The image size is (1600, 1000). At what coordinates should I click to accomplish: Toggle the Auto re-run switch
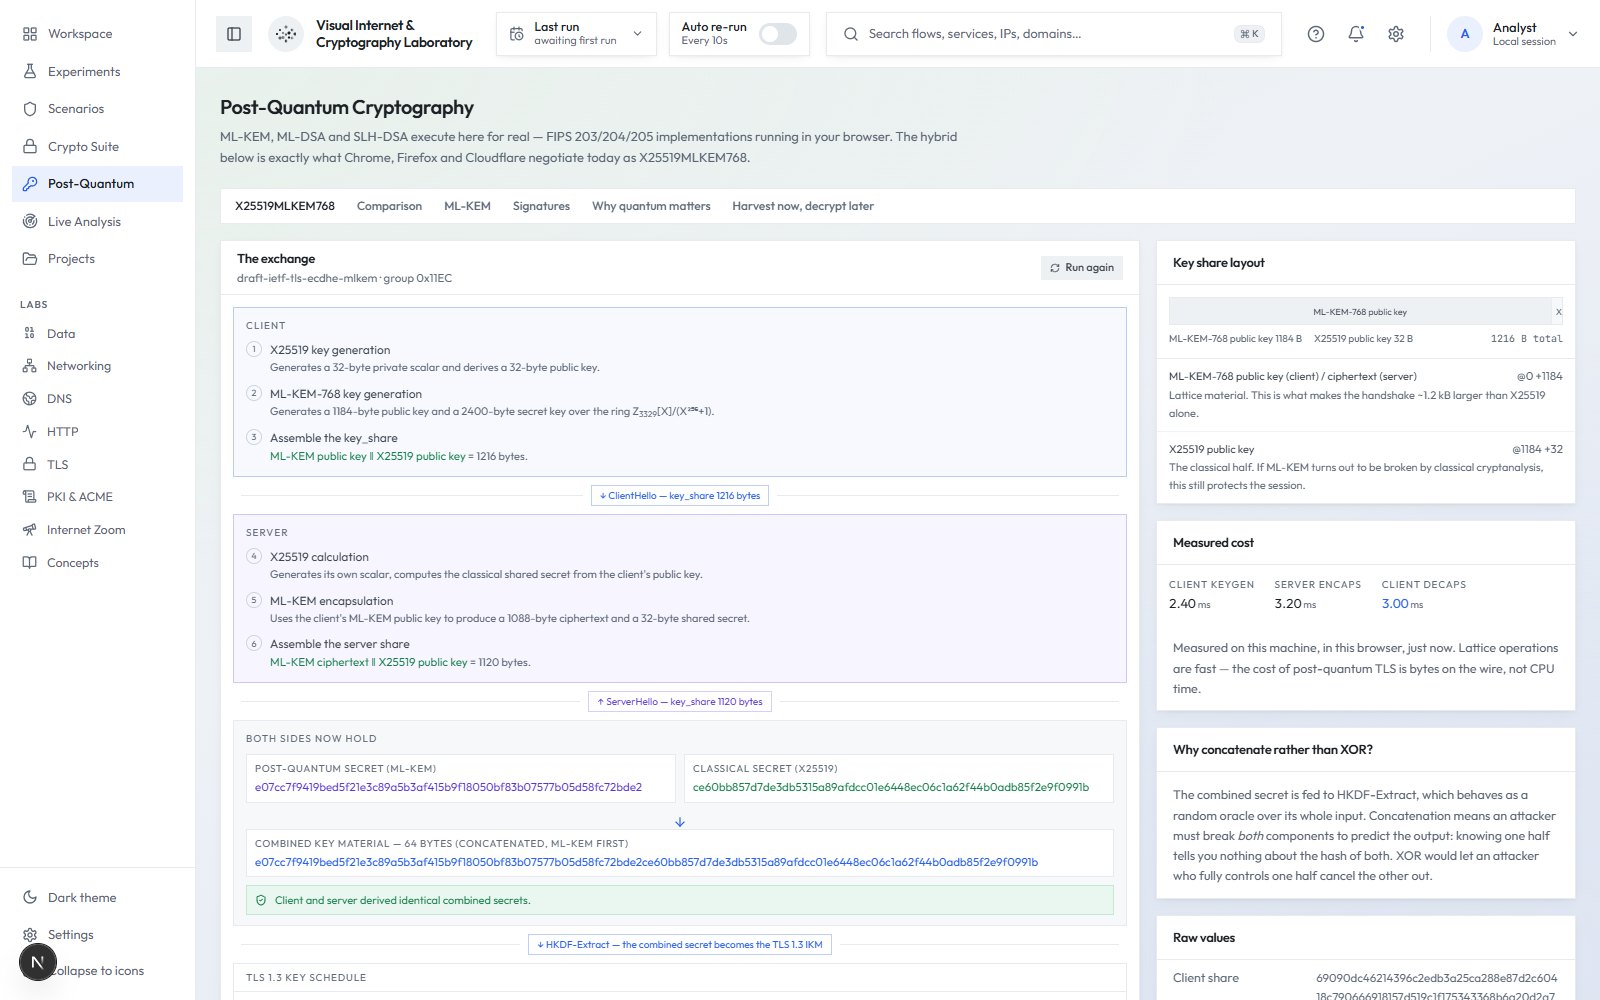778,34
